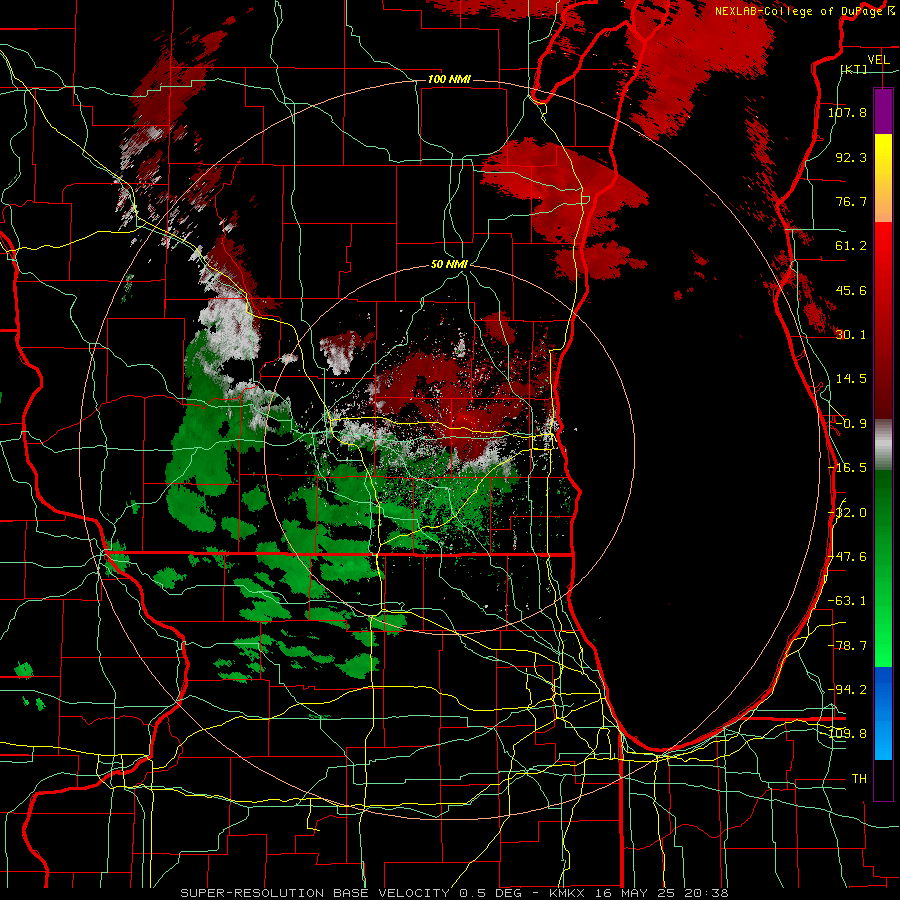Viewport: 900px width, 900px height.
Task: Select the 107.8 velocity scale value
Action: (847, 112)
